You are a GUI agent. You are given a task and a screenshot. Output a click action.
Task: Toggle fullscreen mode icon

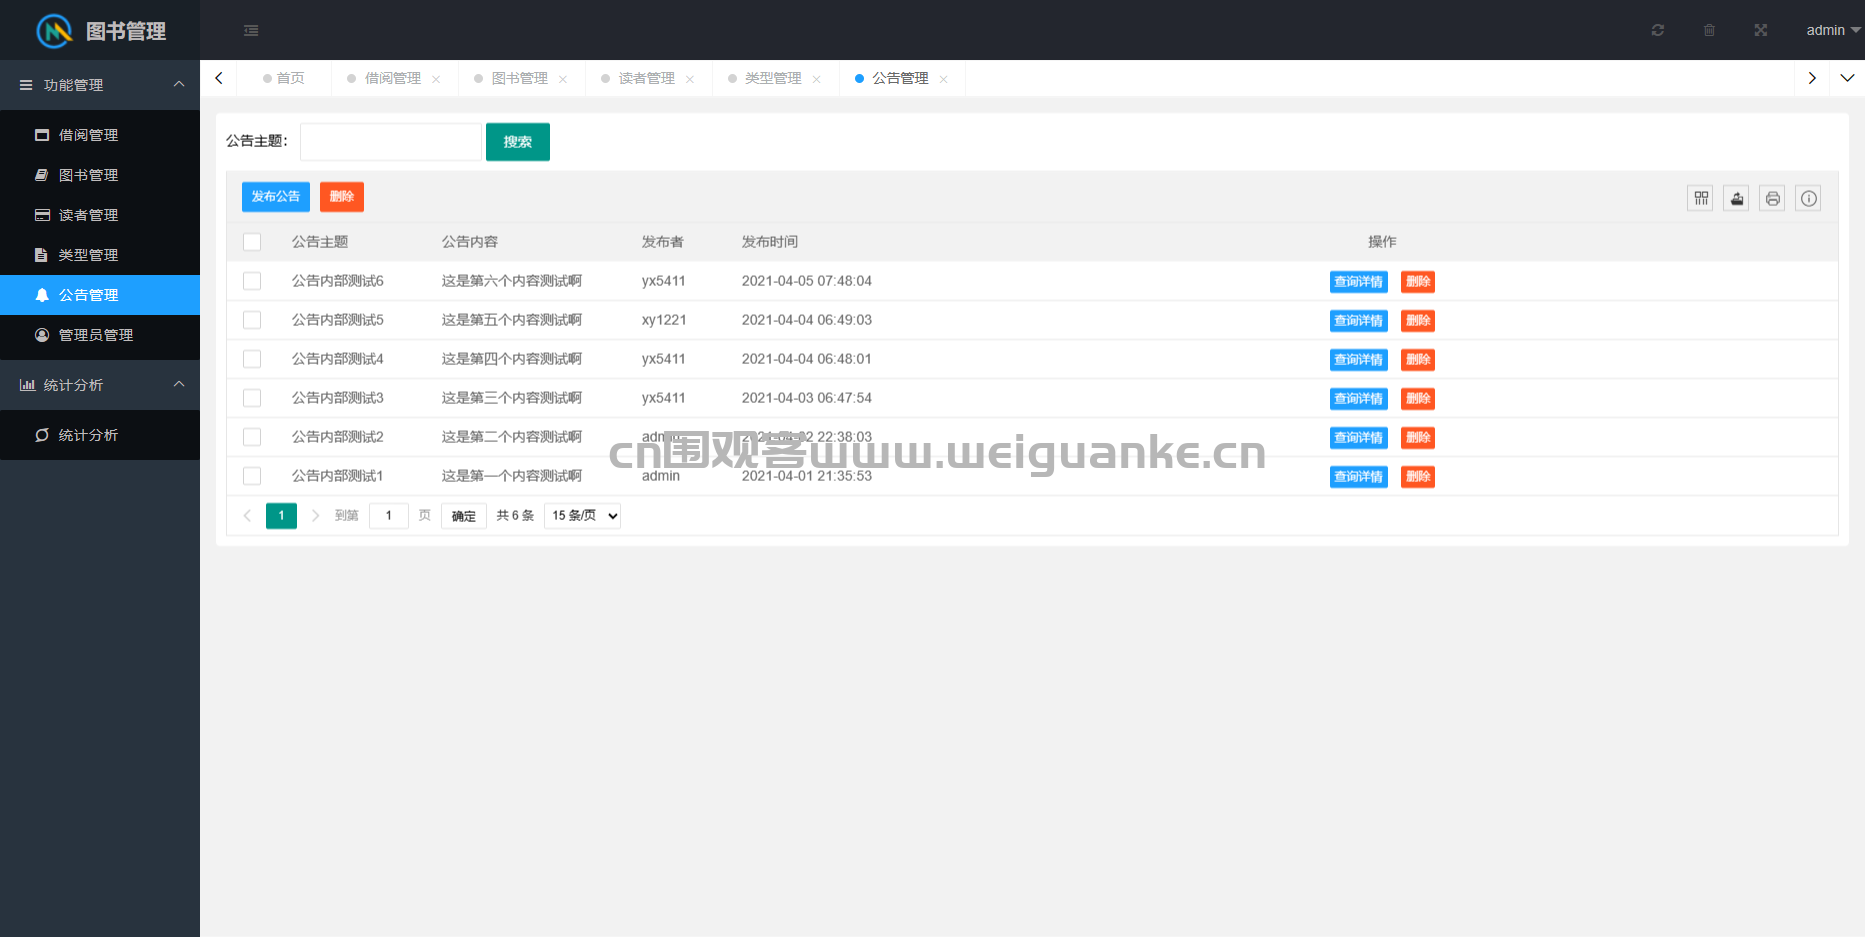pyautogui.click(x=1761, y=30)
